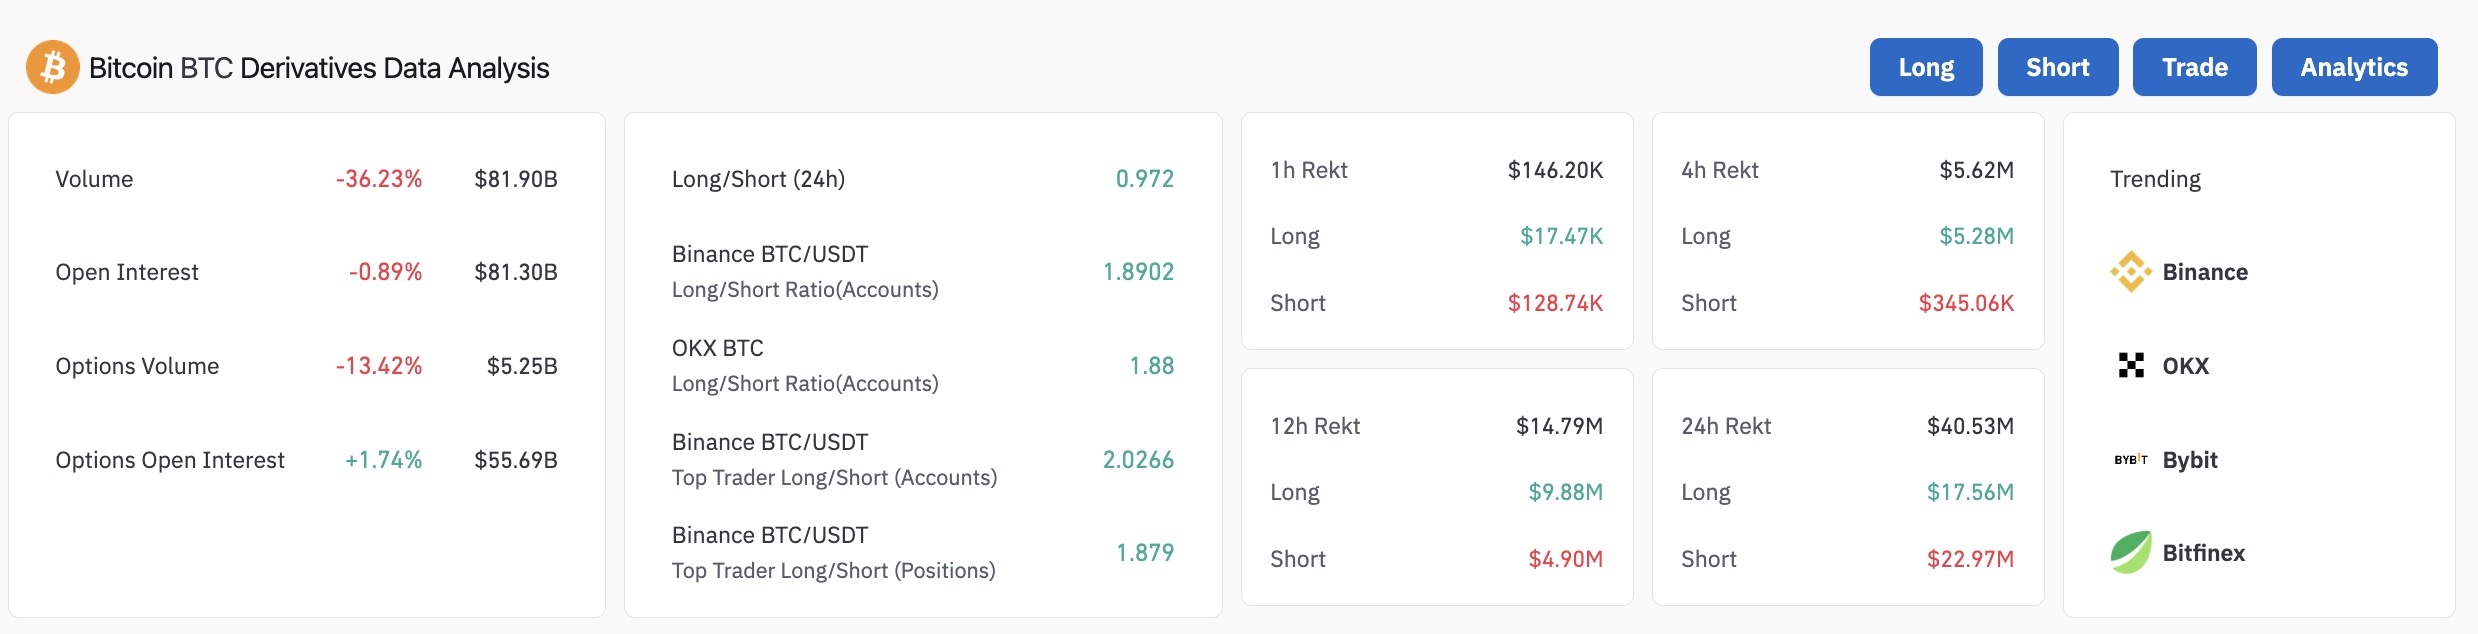Click the green Bitfinex leaf icon
The width and height of the screenshot is (2478, 634).
(2131, 553)
